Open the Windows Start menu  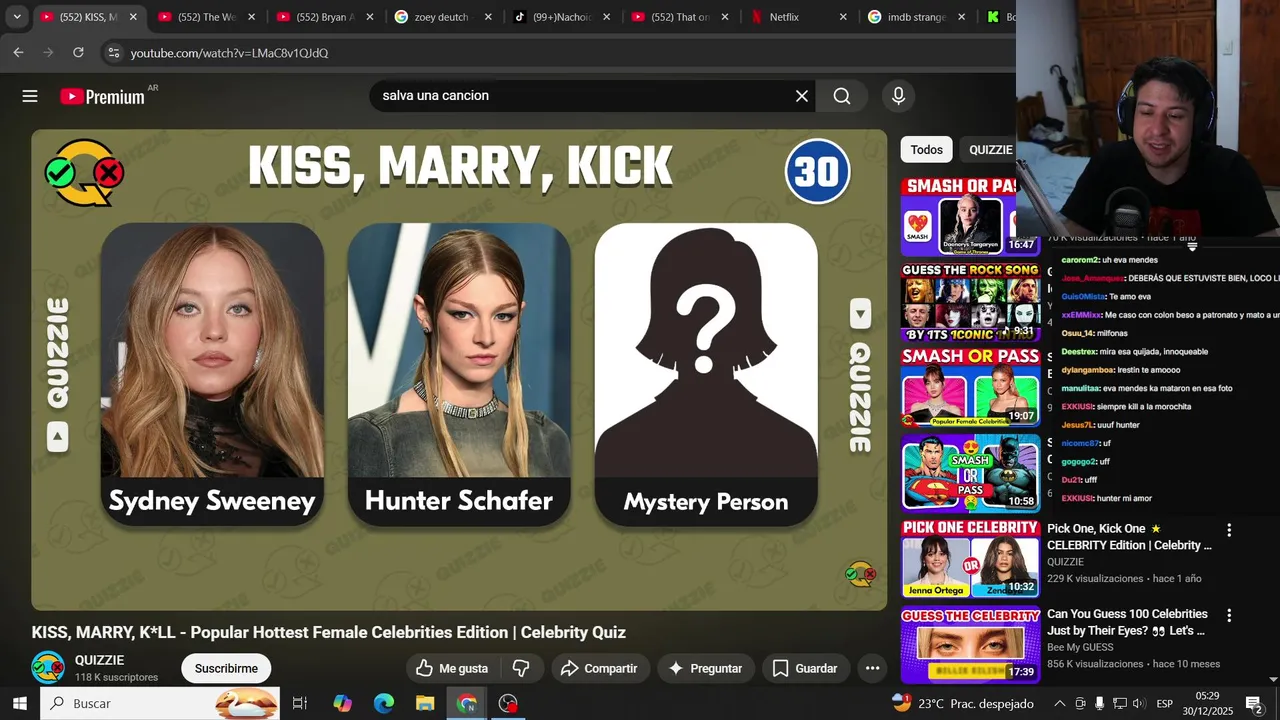pos(20,703)
